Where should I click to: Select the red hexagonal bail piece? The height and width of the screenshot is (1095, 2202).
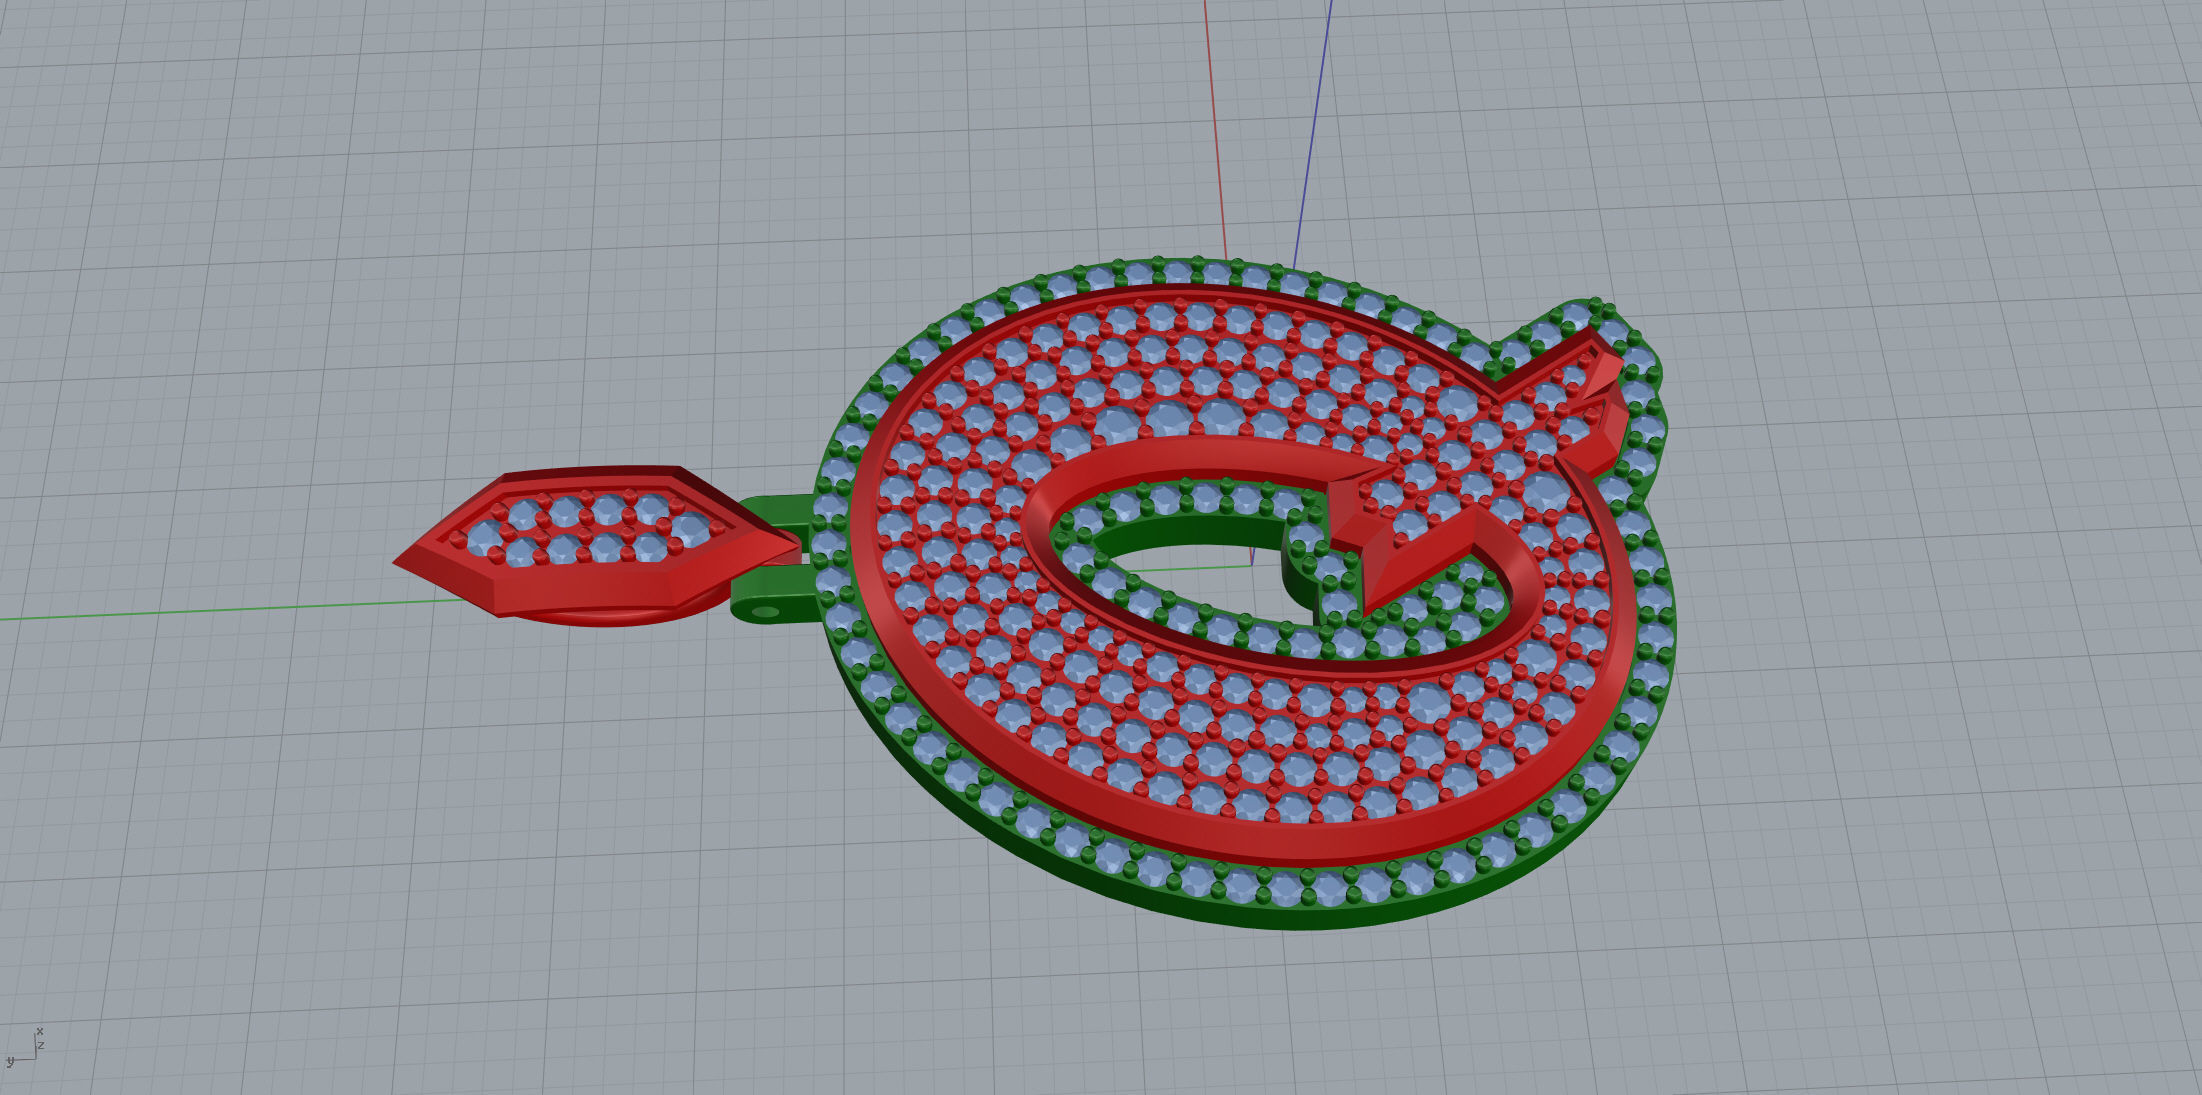click(598, 545)
